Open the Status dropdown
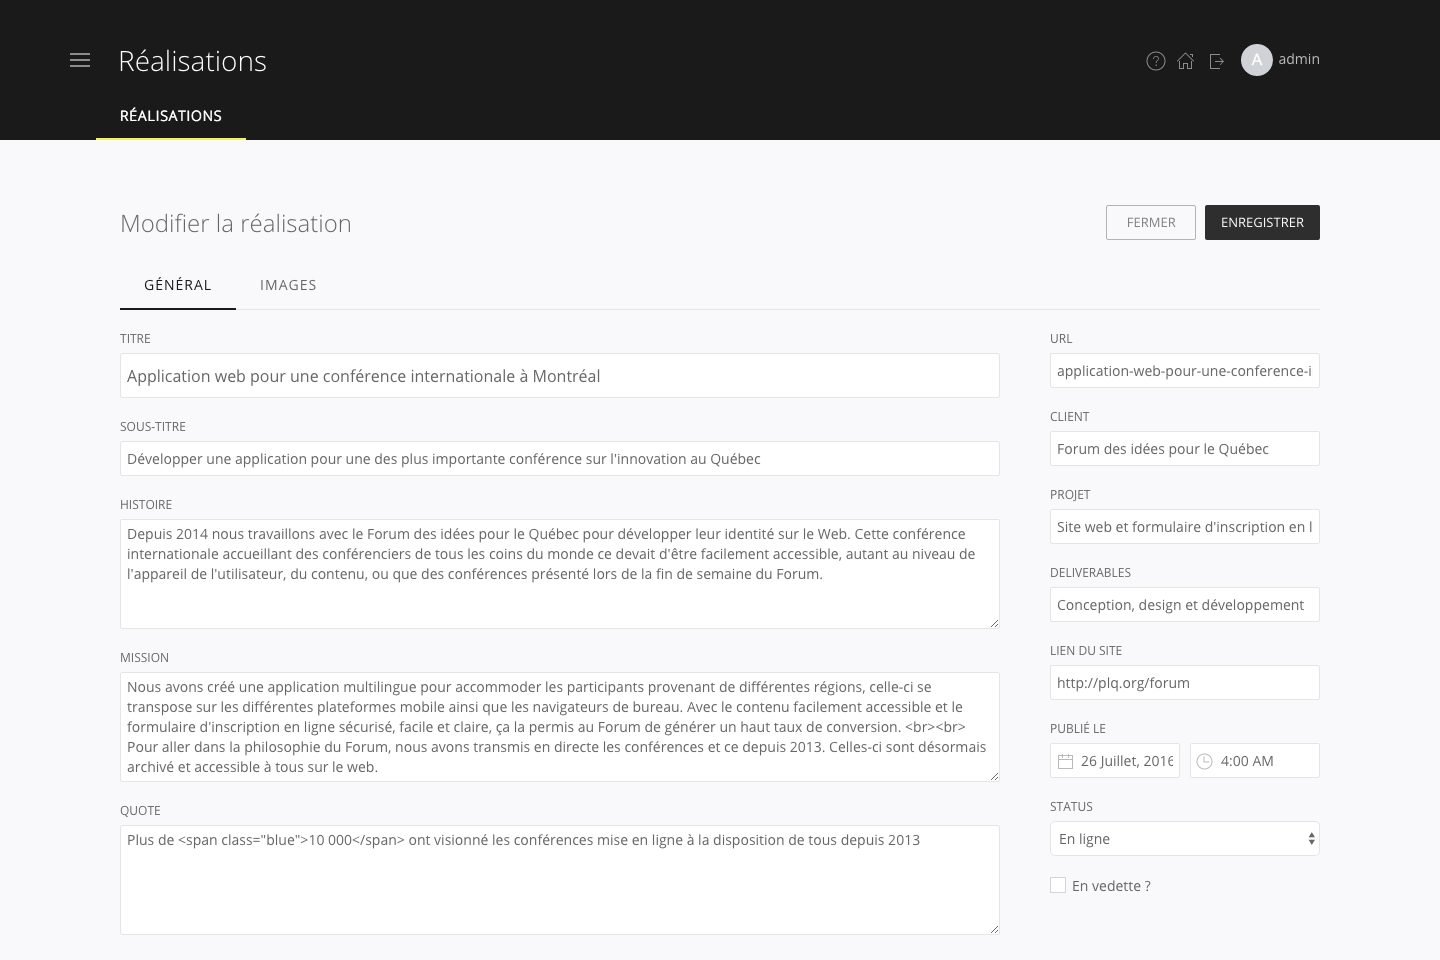The width and height of the screenshot is (1440, 960). click(x=1184, y=839)
